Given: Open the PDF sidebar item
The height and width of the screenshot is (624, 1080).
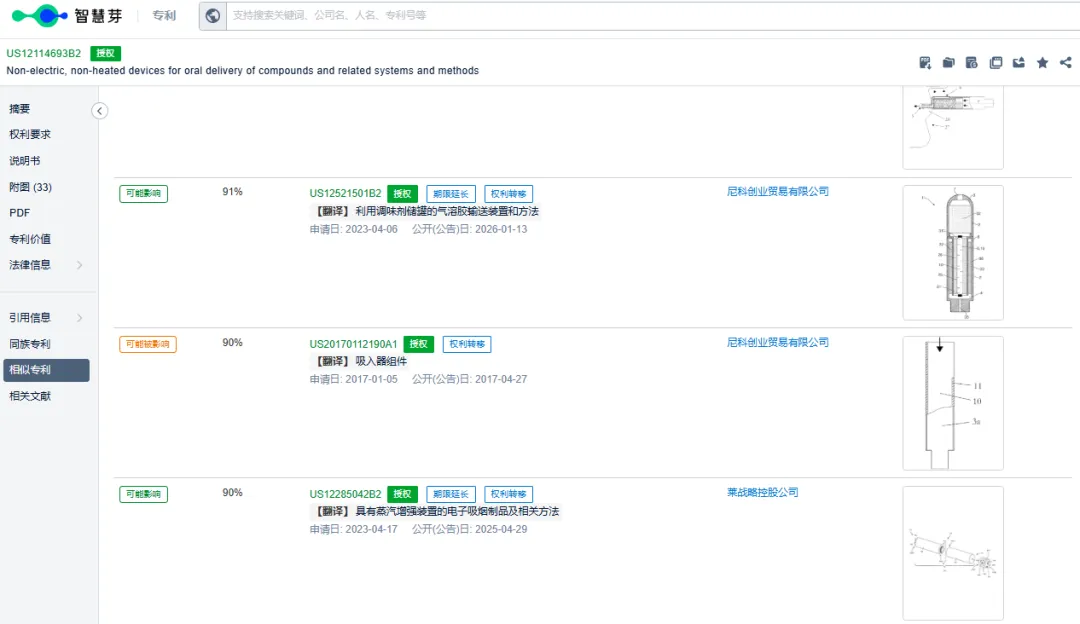Looking at the screenshot, I should pos(19,213).
